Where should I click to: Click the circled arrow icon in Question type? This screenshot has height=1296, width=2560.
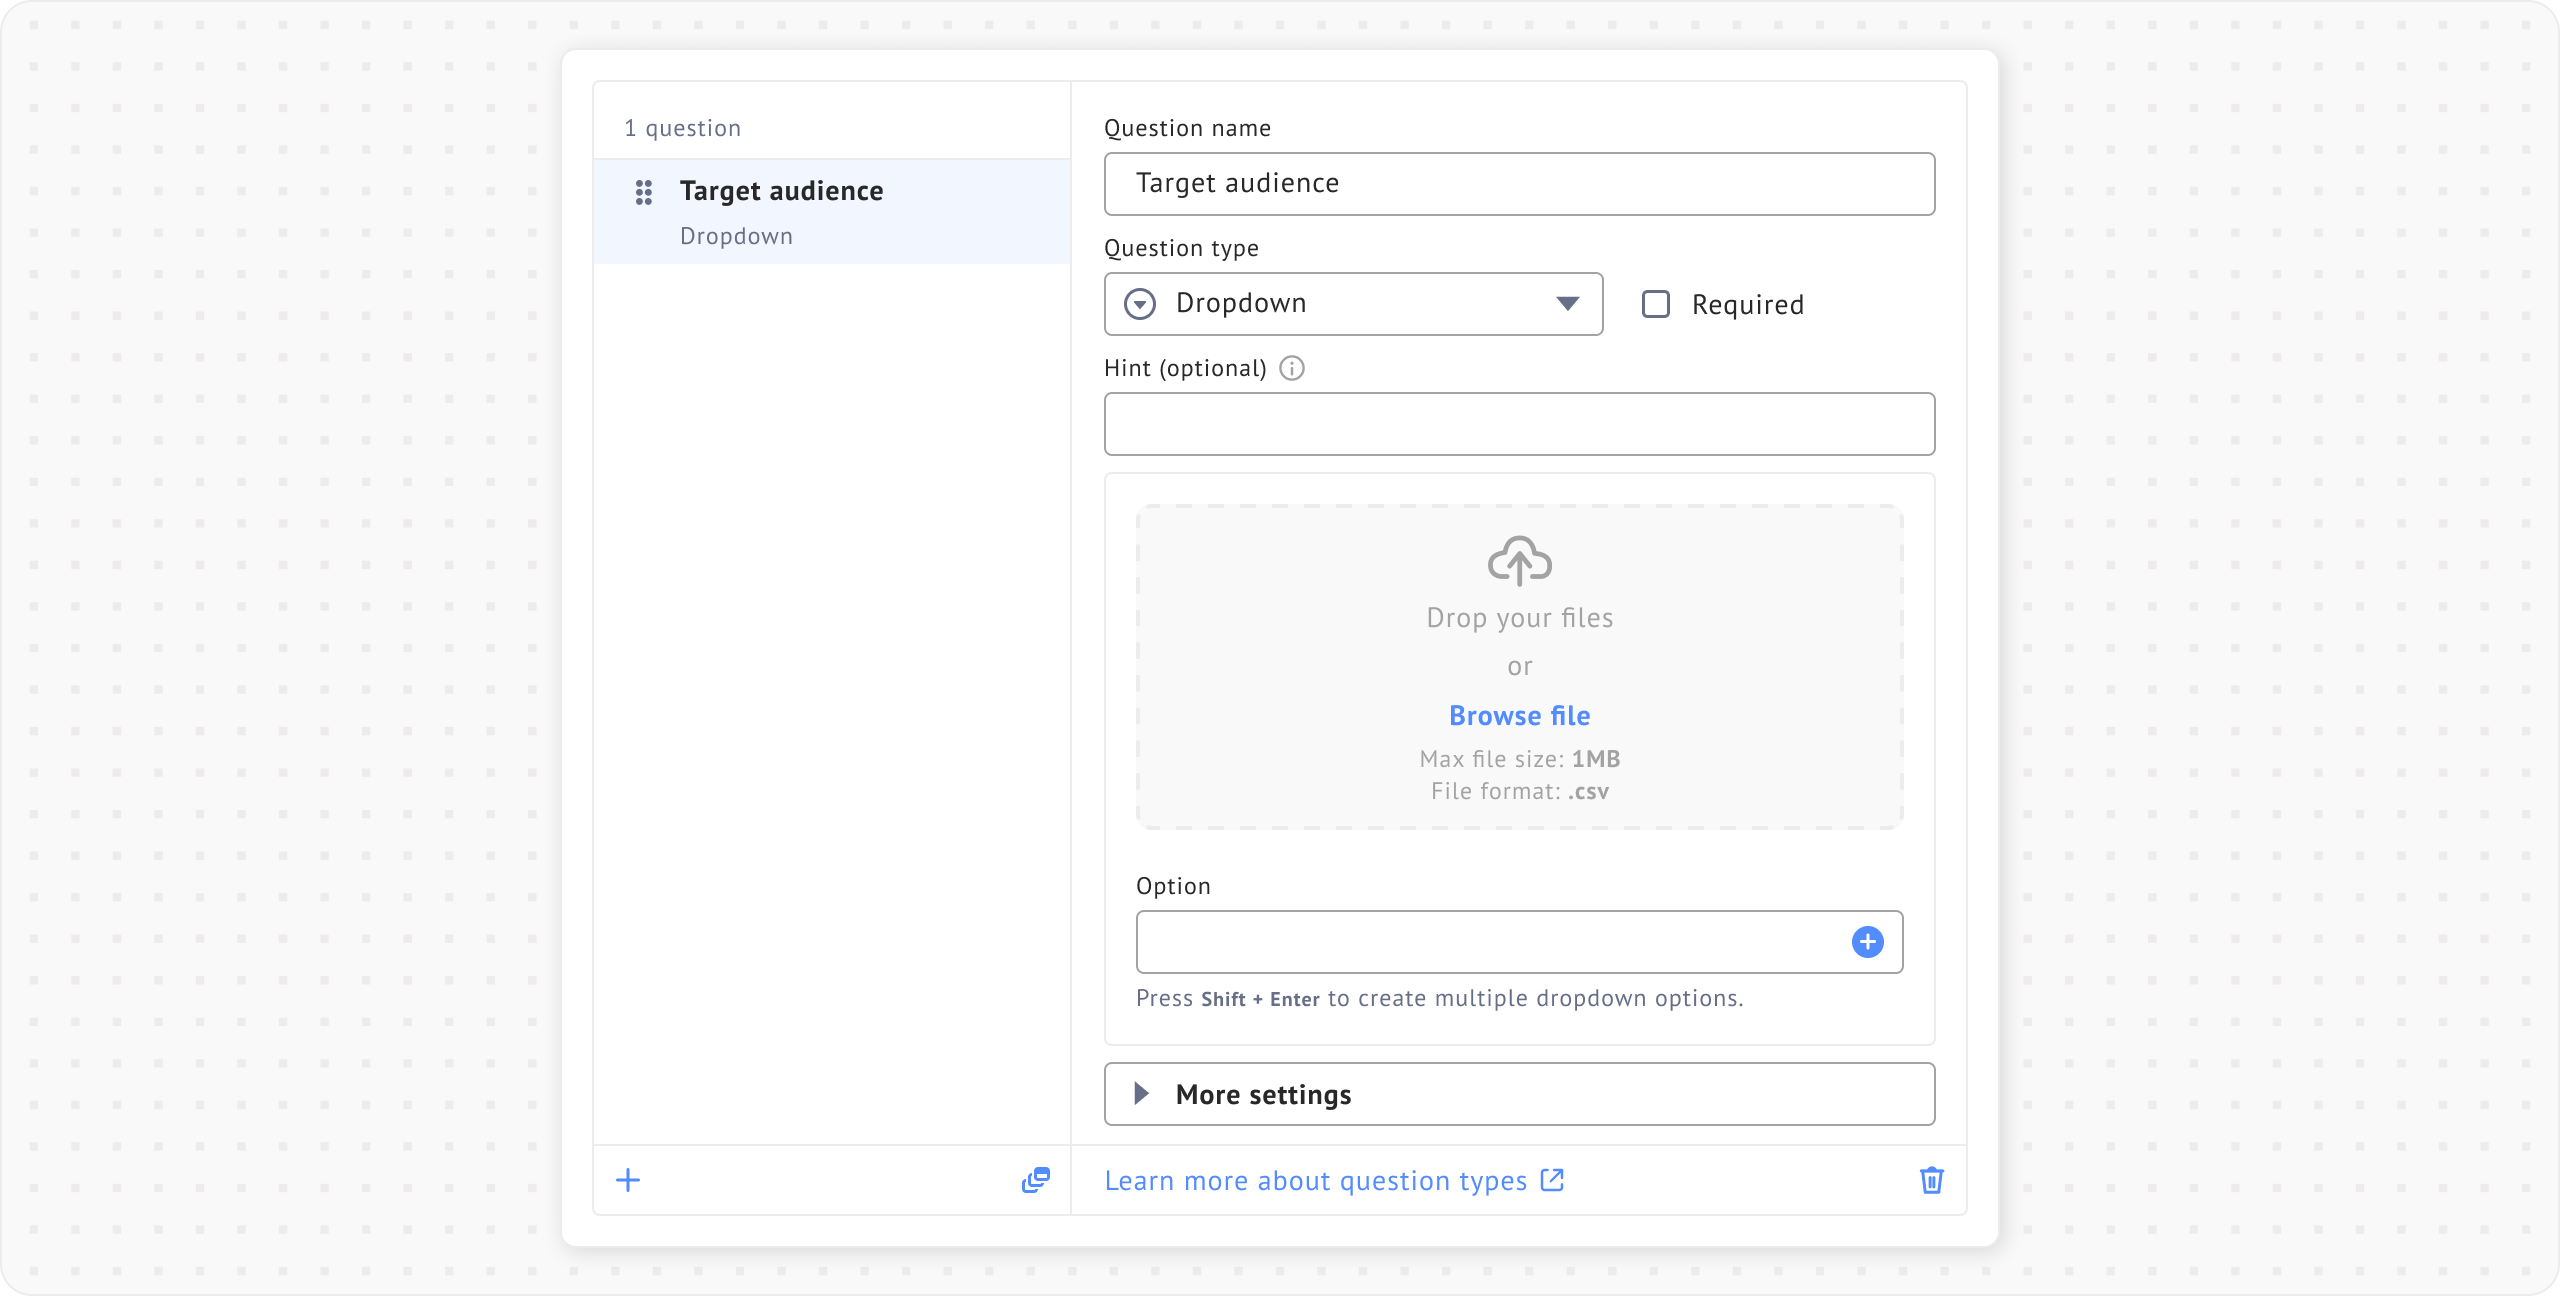pyautogui.click(x=1140, y=304)
